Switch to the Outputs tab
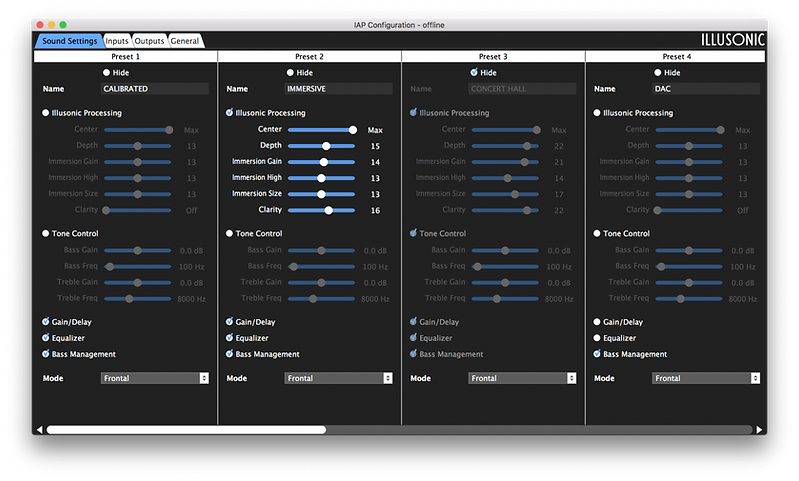799x481 pixels. pyautogui.click(x=149, y=41)
